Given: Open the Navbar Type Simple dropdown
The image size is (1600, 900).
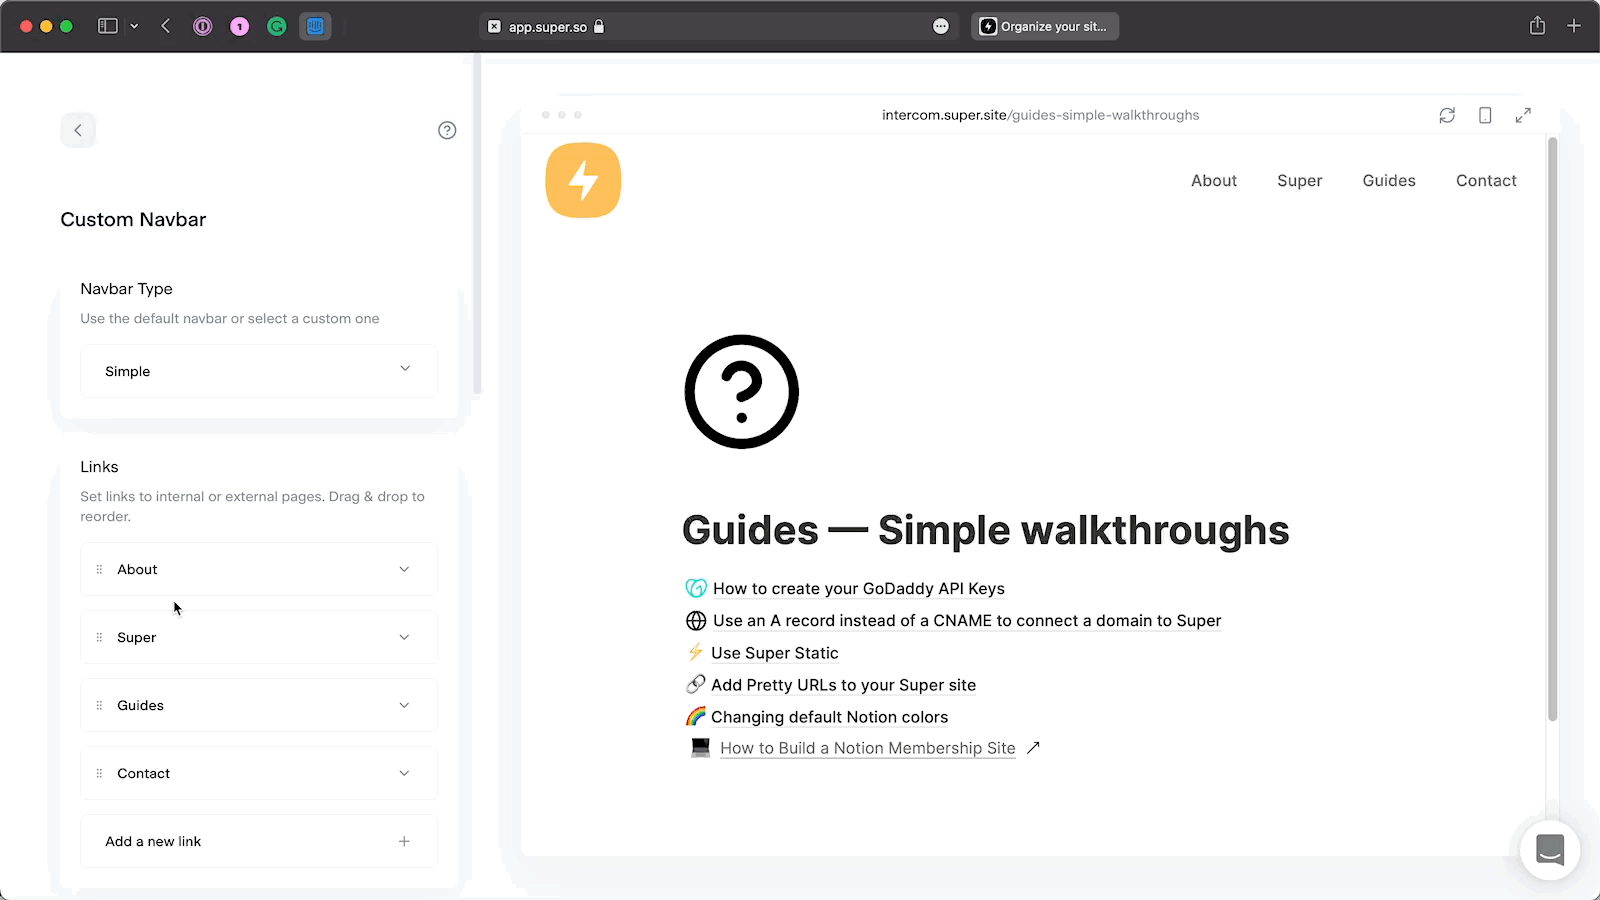Looking at the screenshot, I should [x=259, y=371].
